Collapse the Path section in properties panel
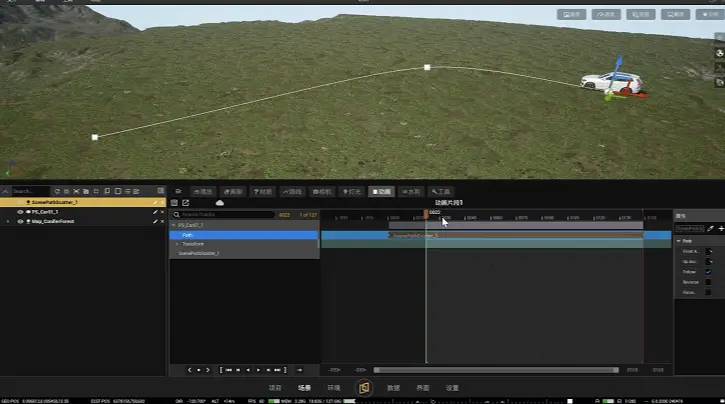Screen dimensions: 725x404 coord(679,241)
